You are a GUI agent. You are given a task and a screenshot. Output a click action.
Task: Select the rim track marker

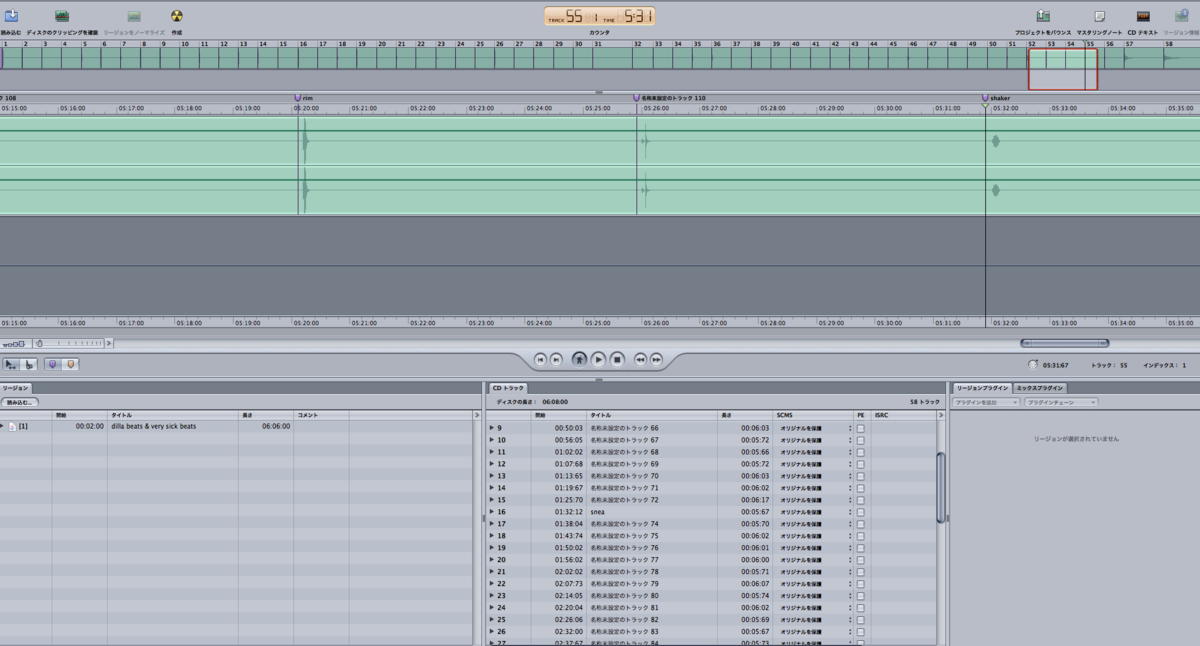coord(298,98)
